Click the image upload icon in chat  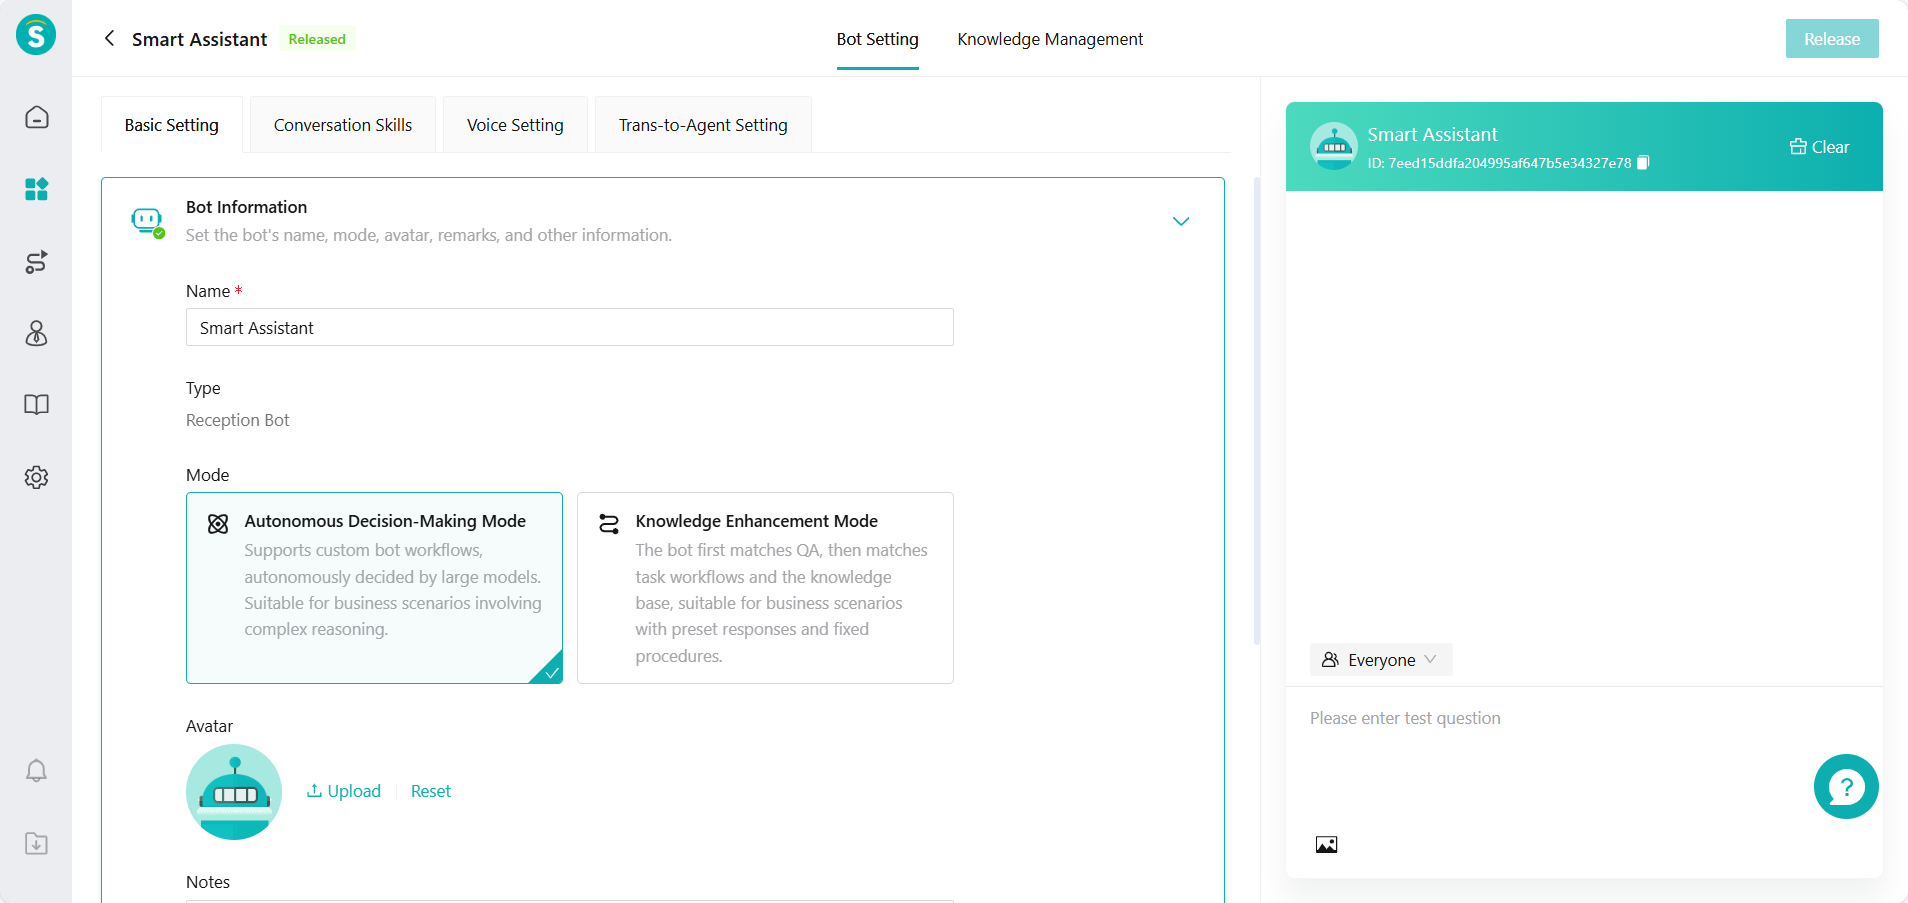(x=1326, y=845)
